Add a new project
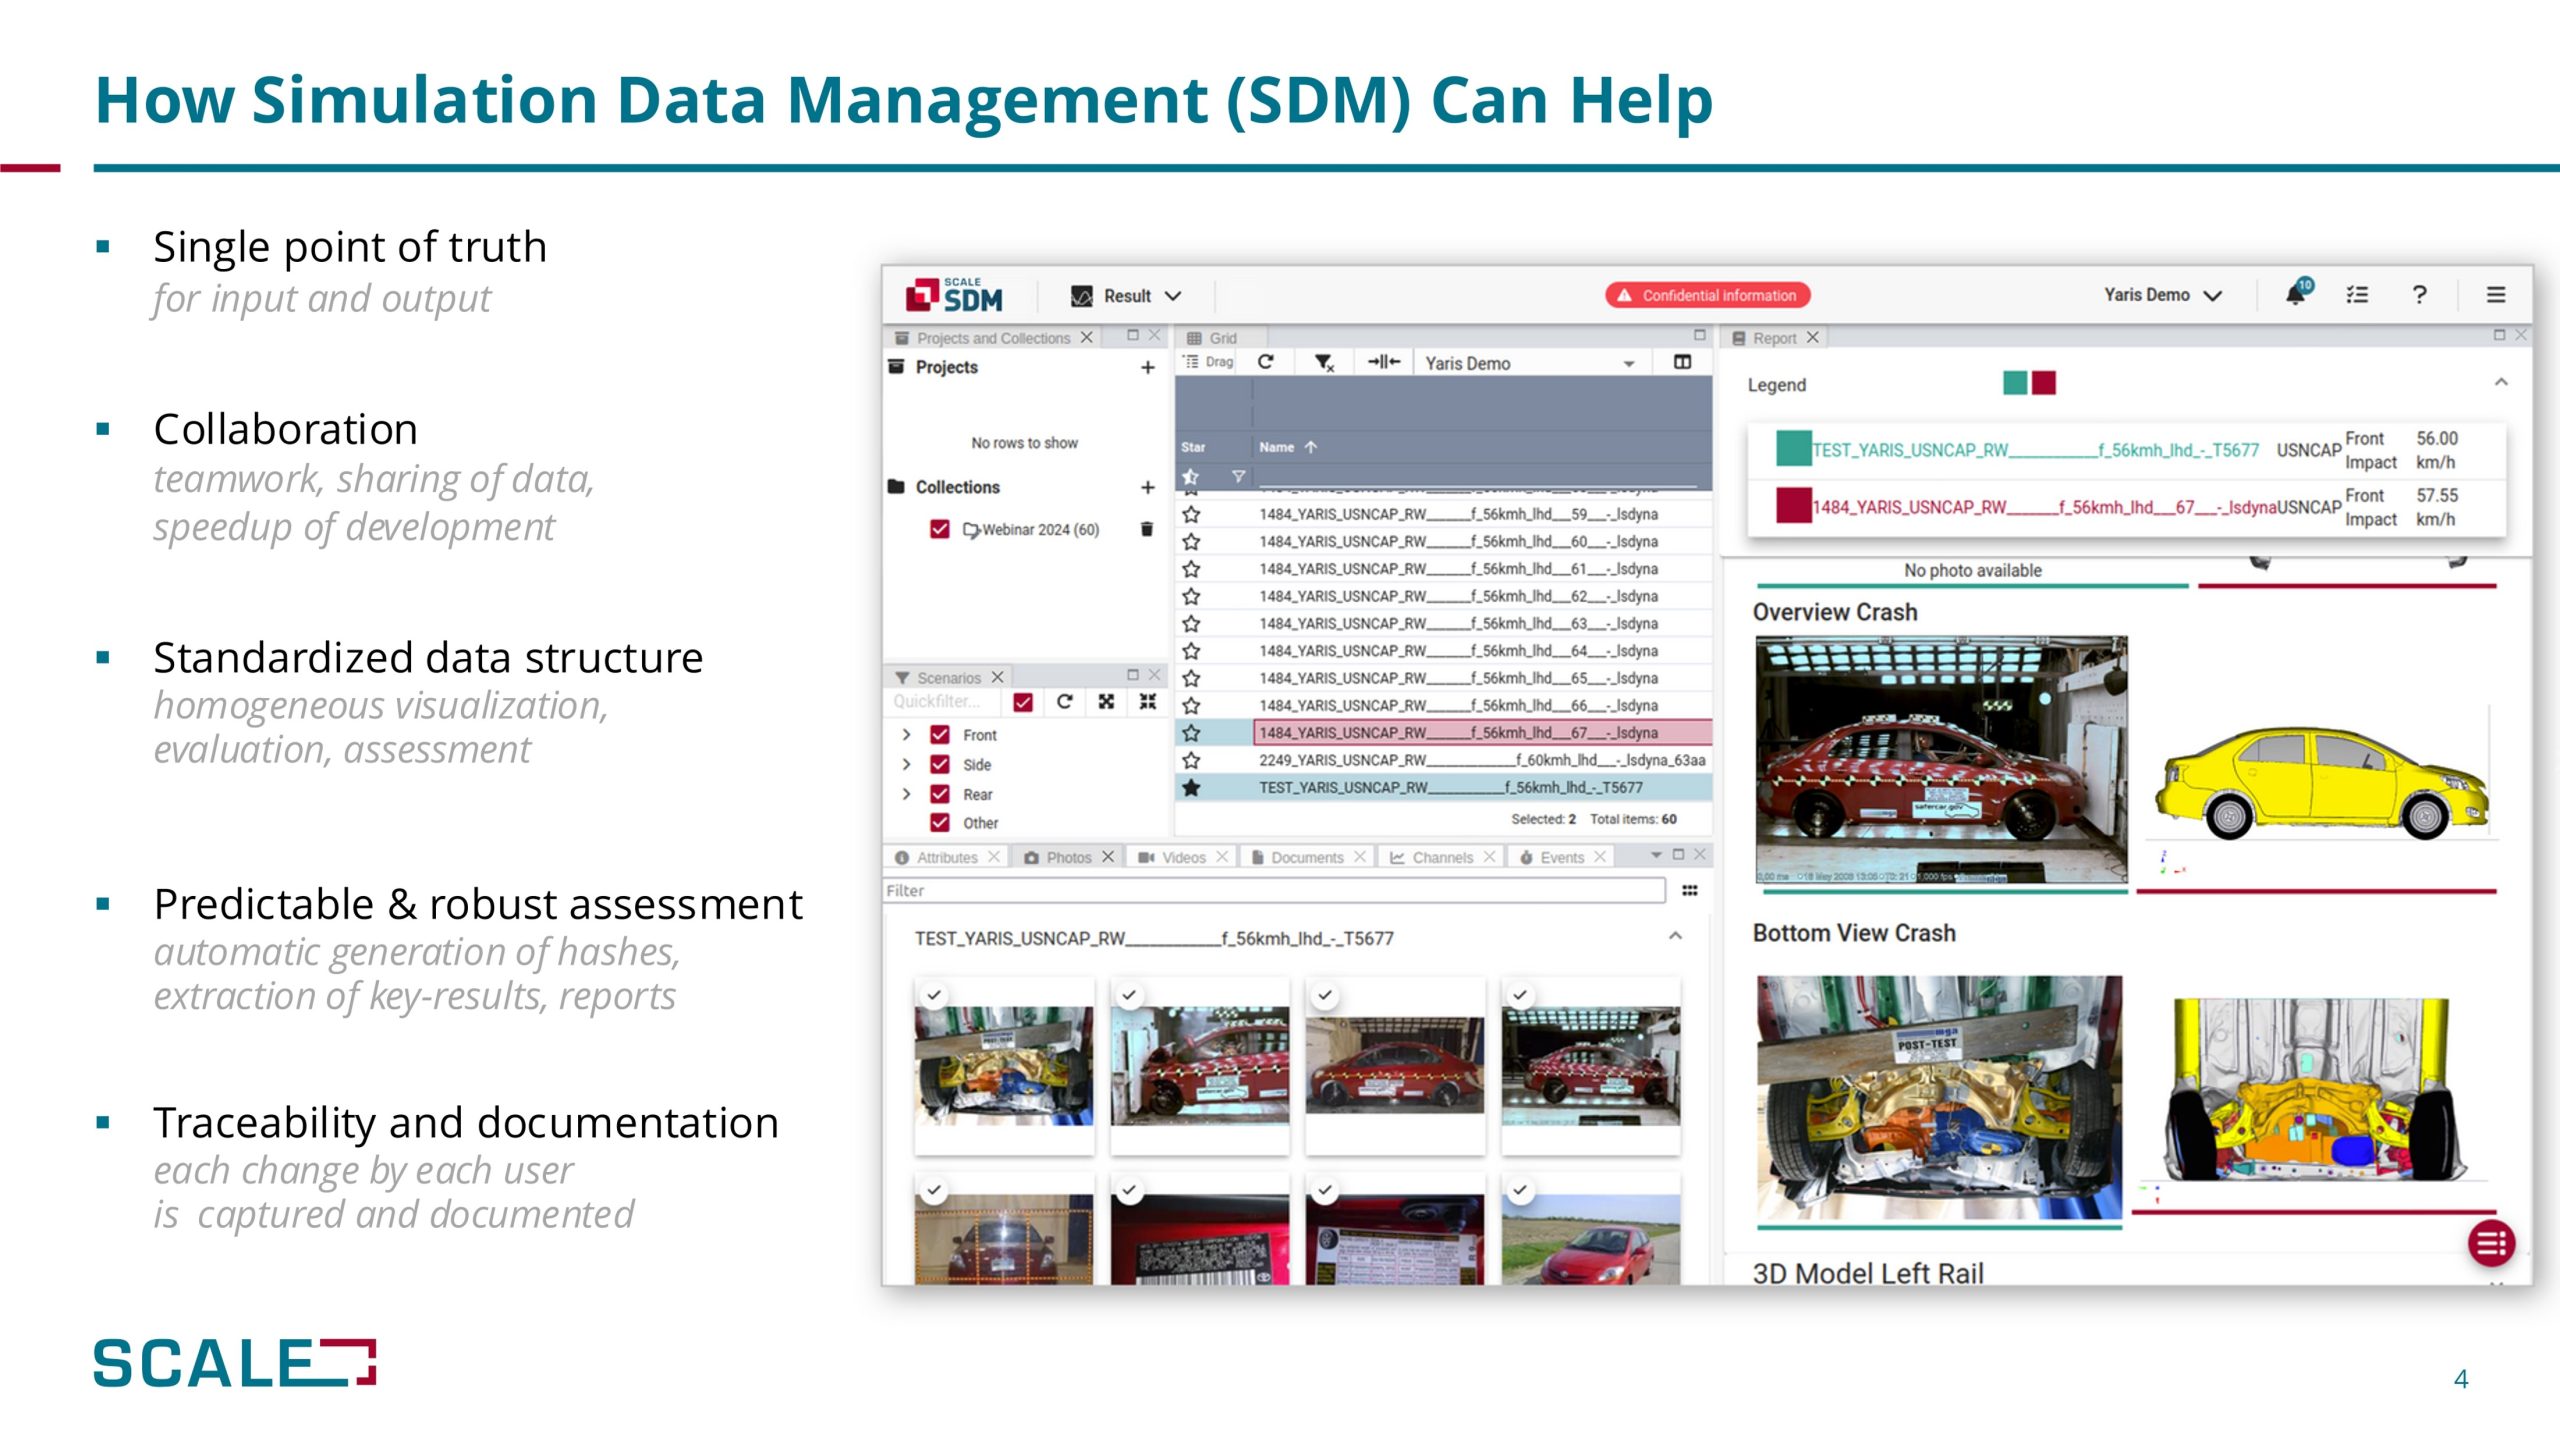The image size is (2560, 1441). 1147,367
